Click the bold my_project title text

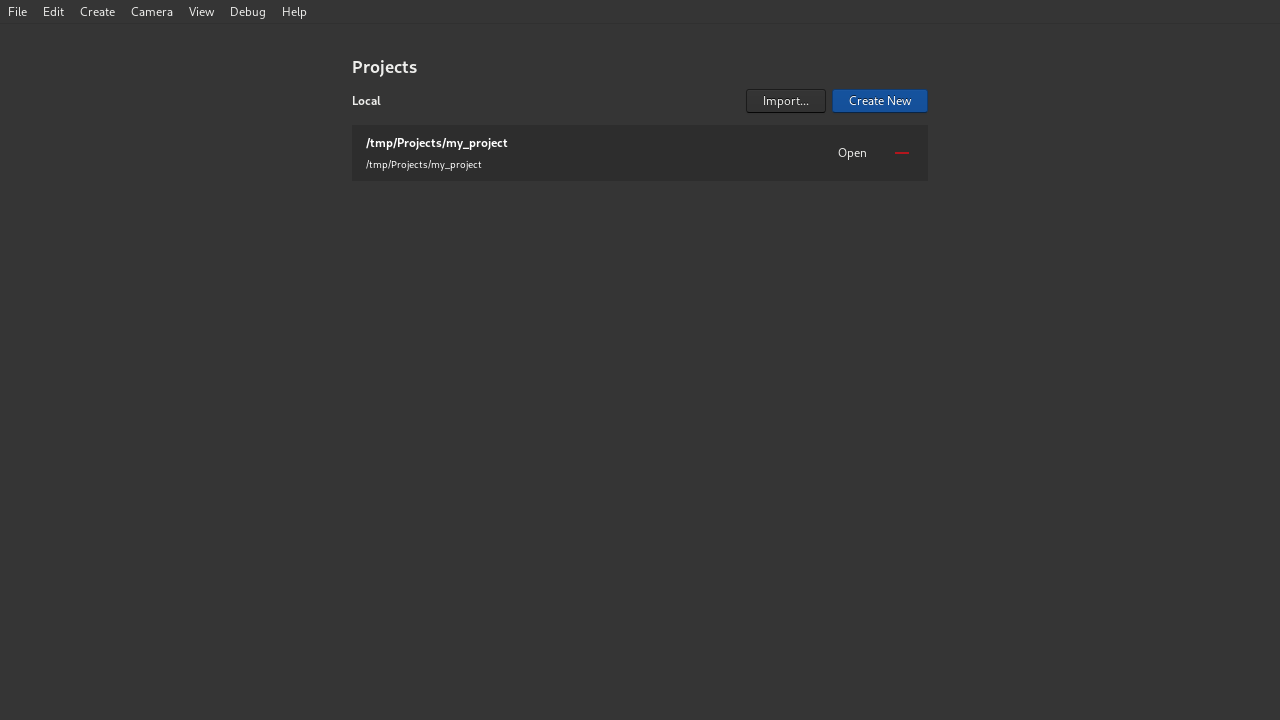[437, 143]
